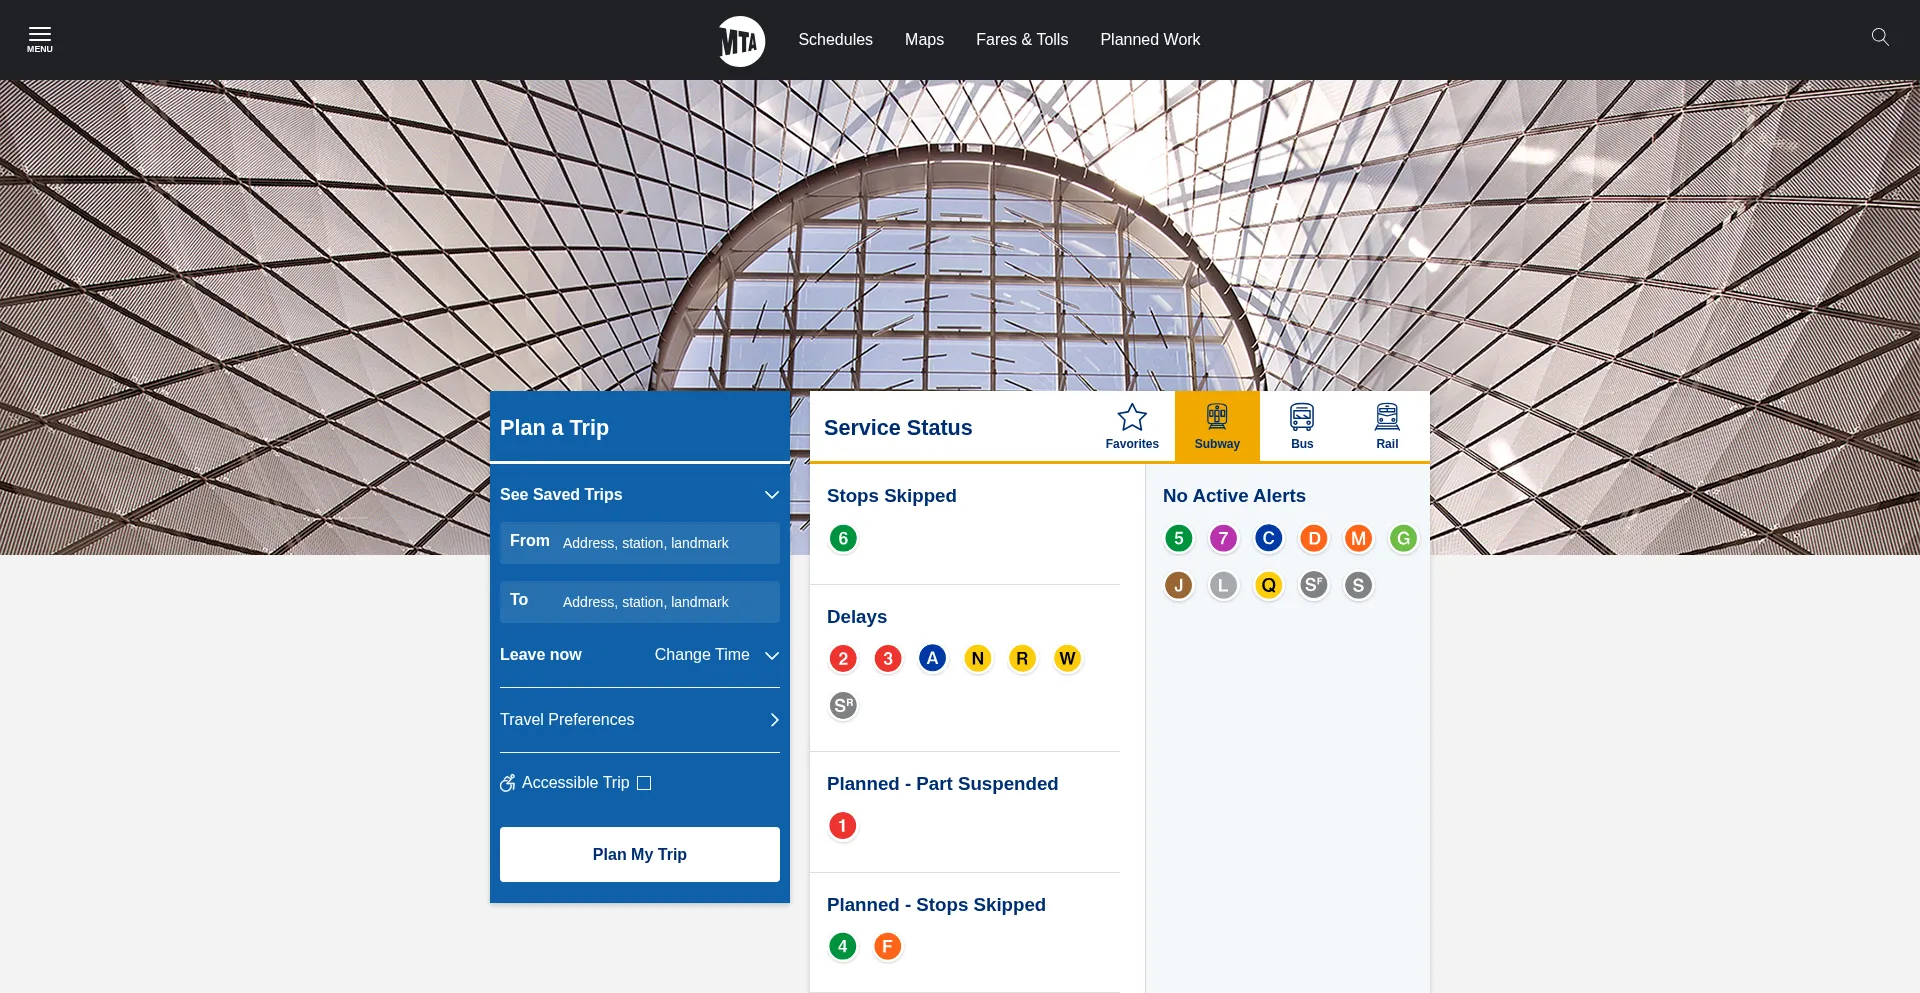Click the Plan a Trip heading
1920x993 pixels.
(554, 428)
